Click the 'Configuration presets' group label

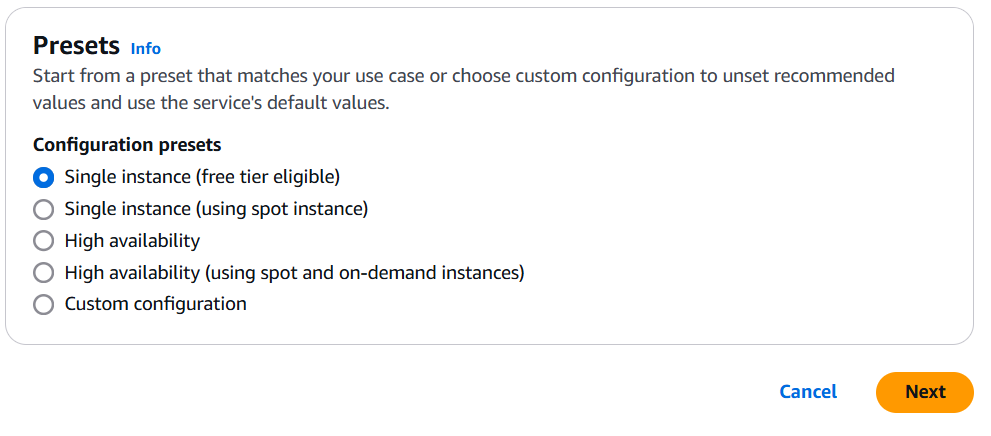(x=127, y=145)
